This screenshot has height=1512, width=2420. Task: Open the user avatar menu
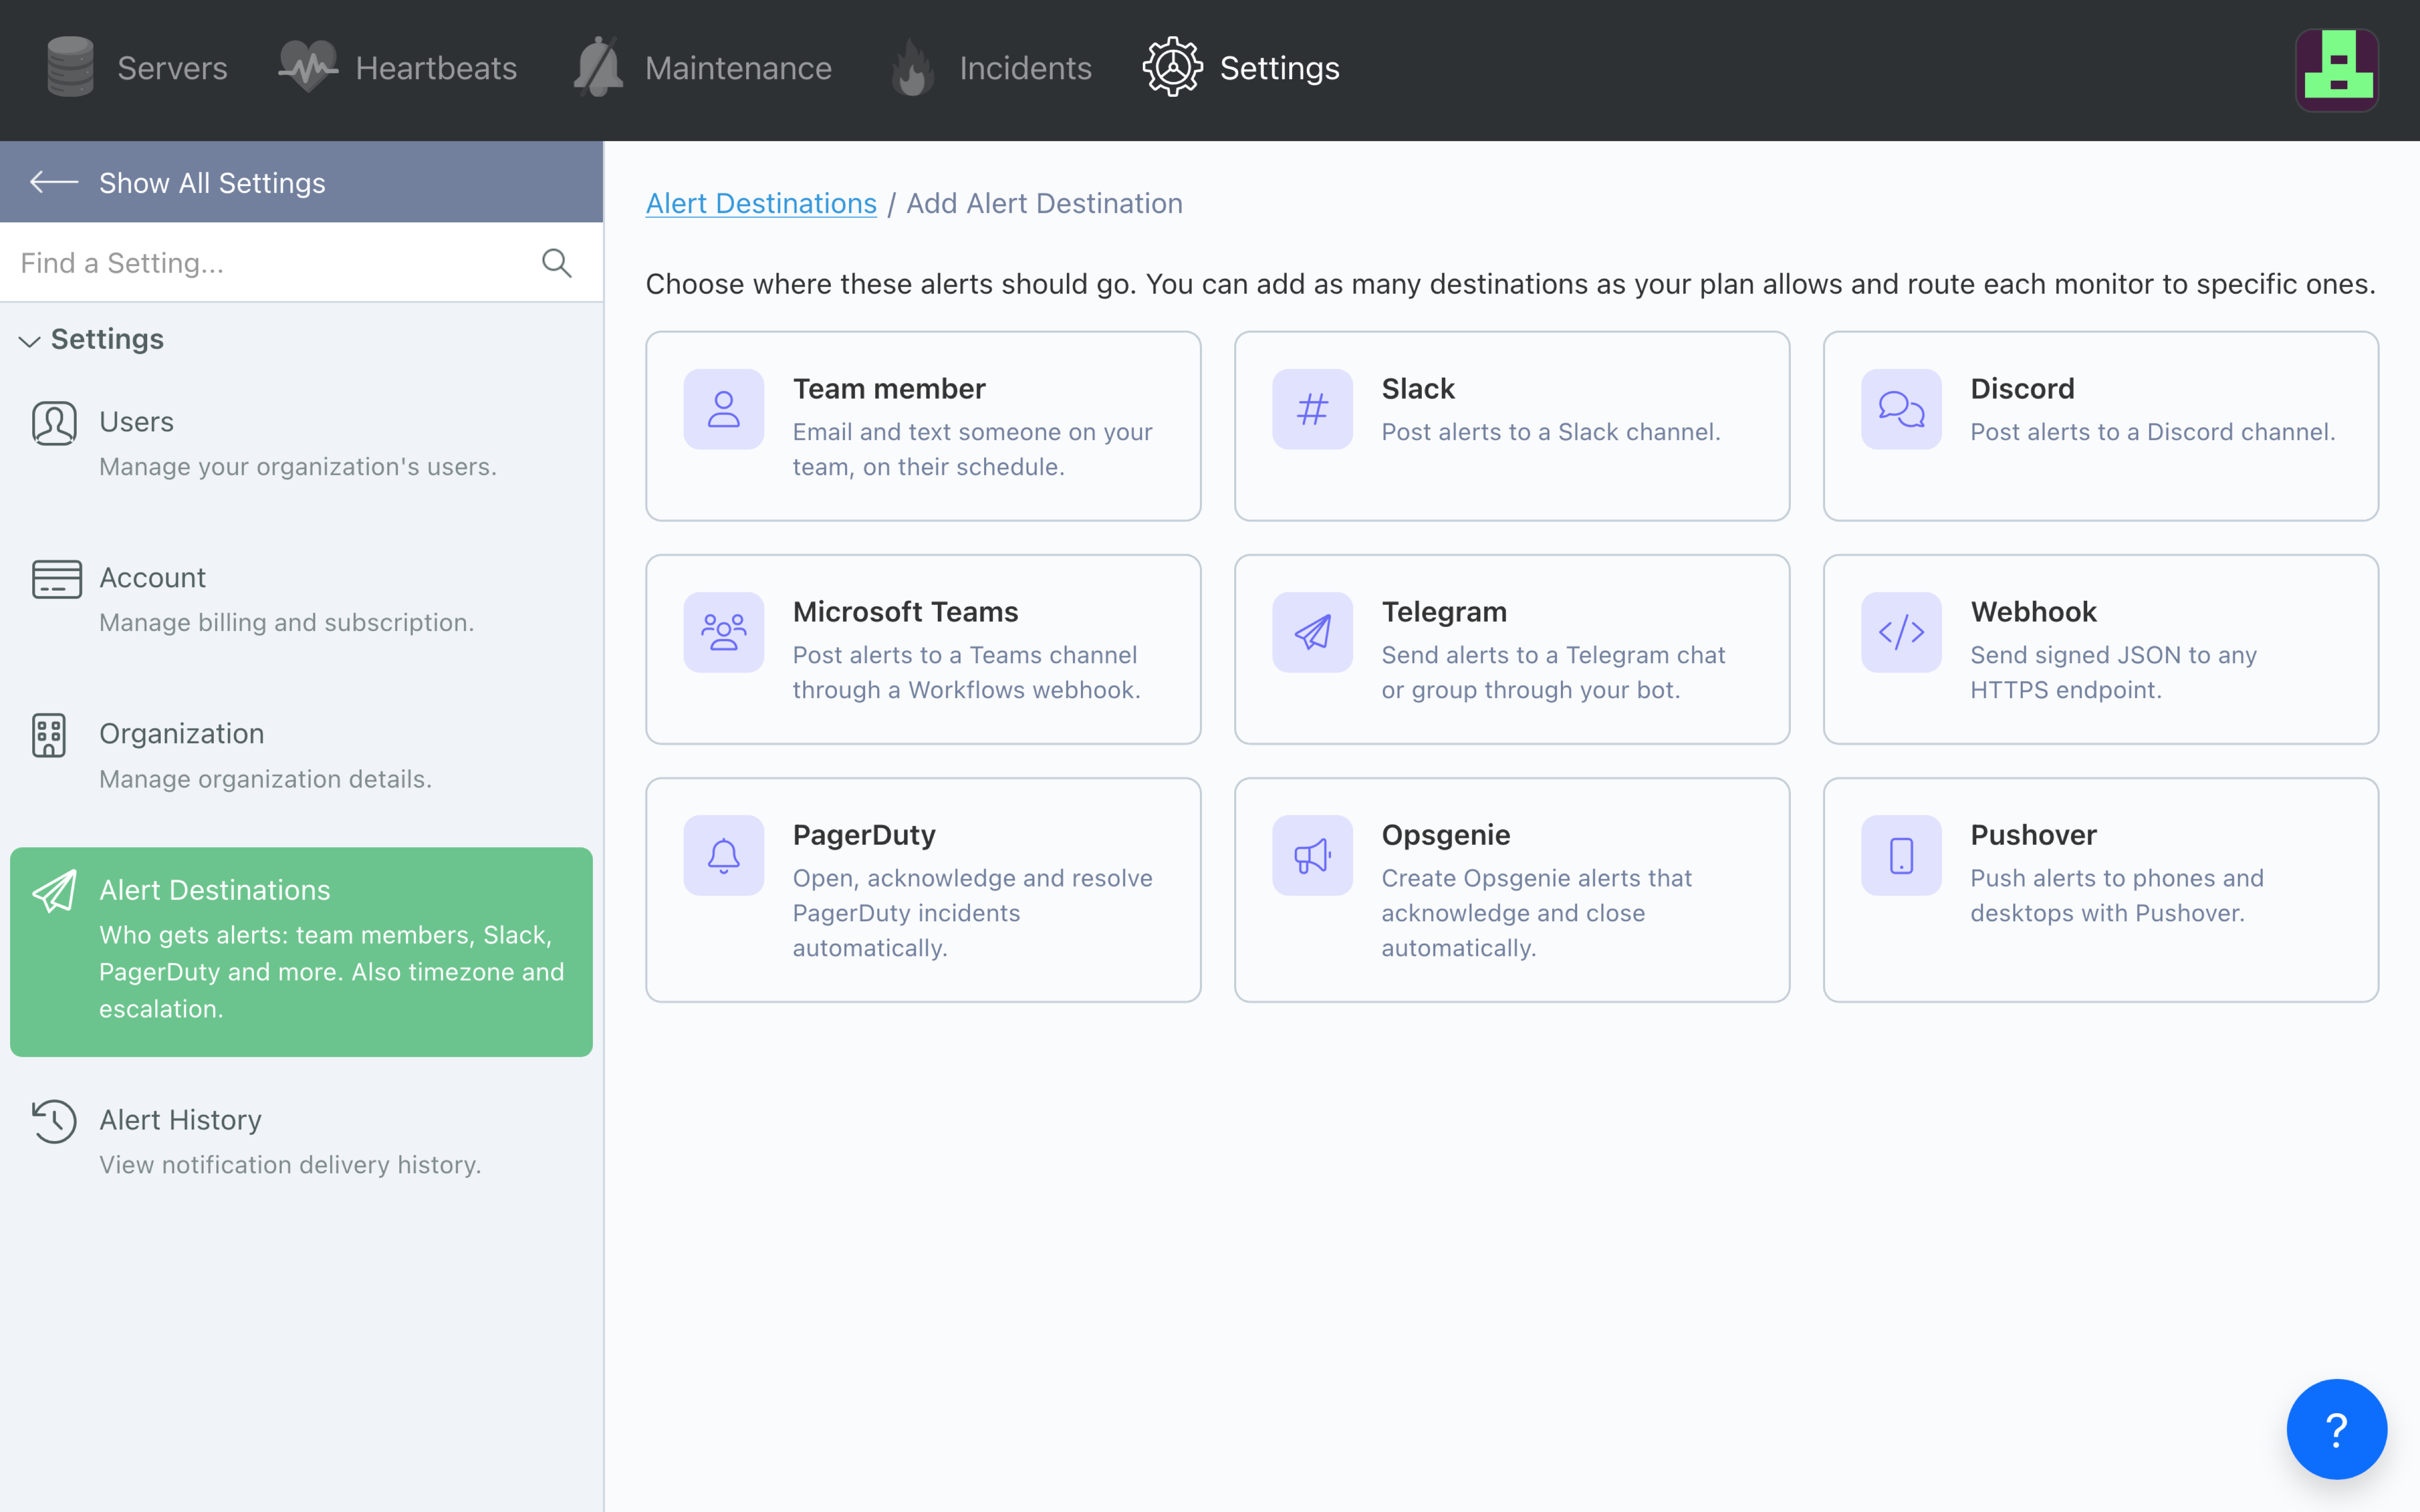(2337, 70)
